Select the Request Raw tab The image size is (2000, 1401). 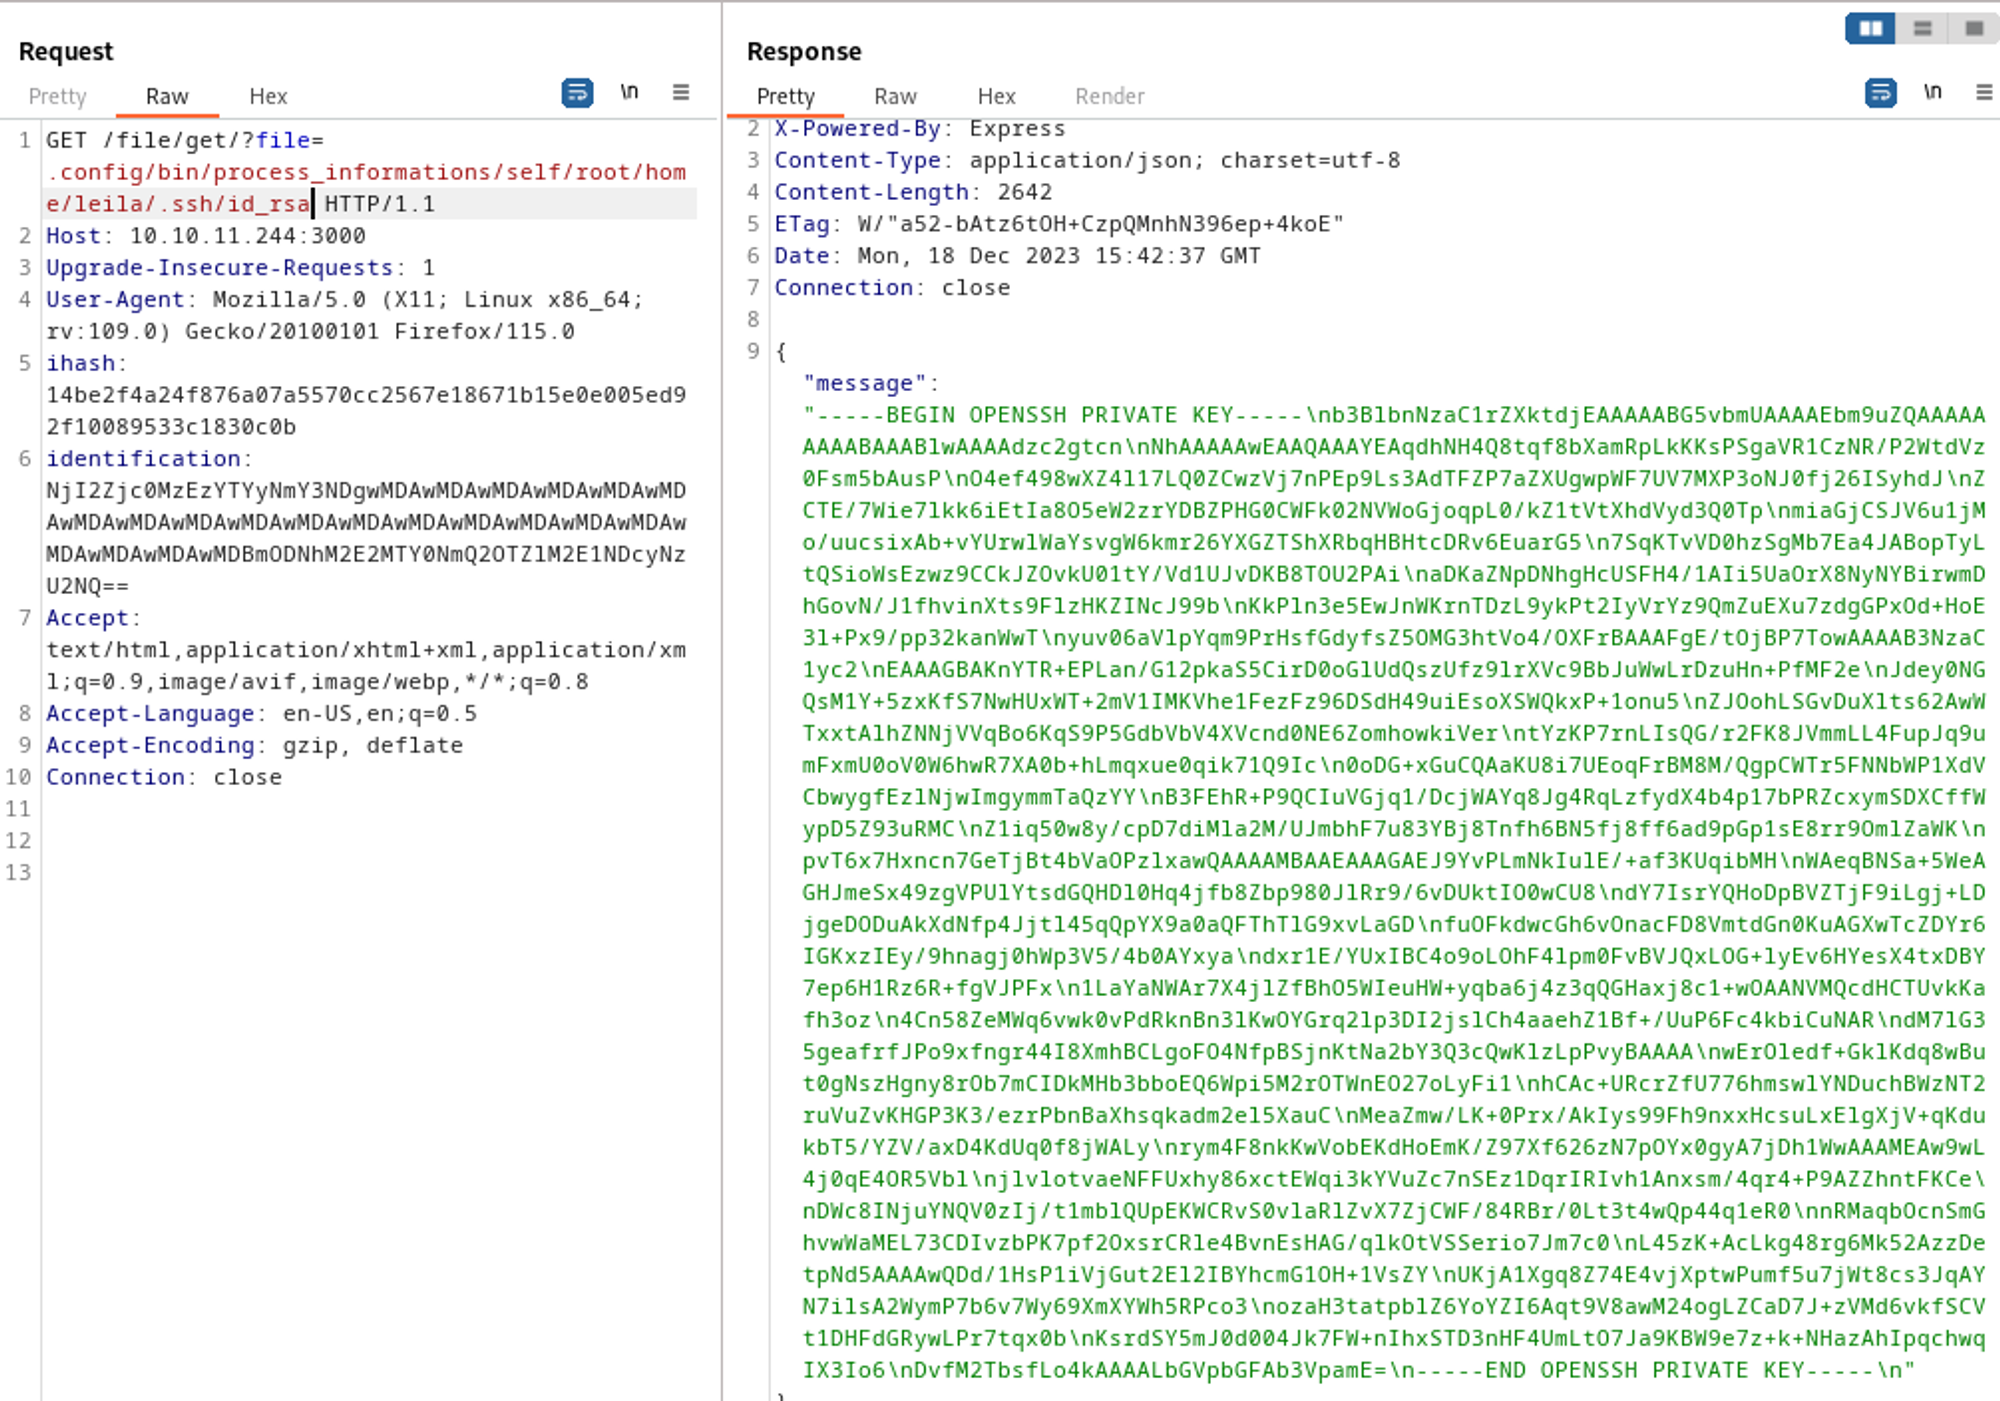pyautogui.click(x=167, y=97)
